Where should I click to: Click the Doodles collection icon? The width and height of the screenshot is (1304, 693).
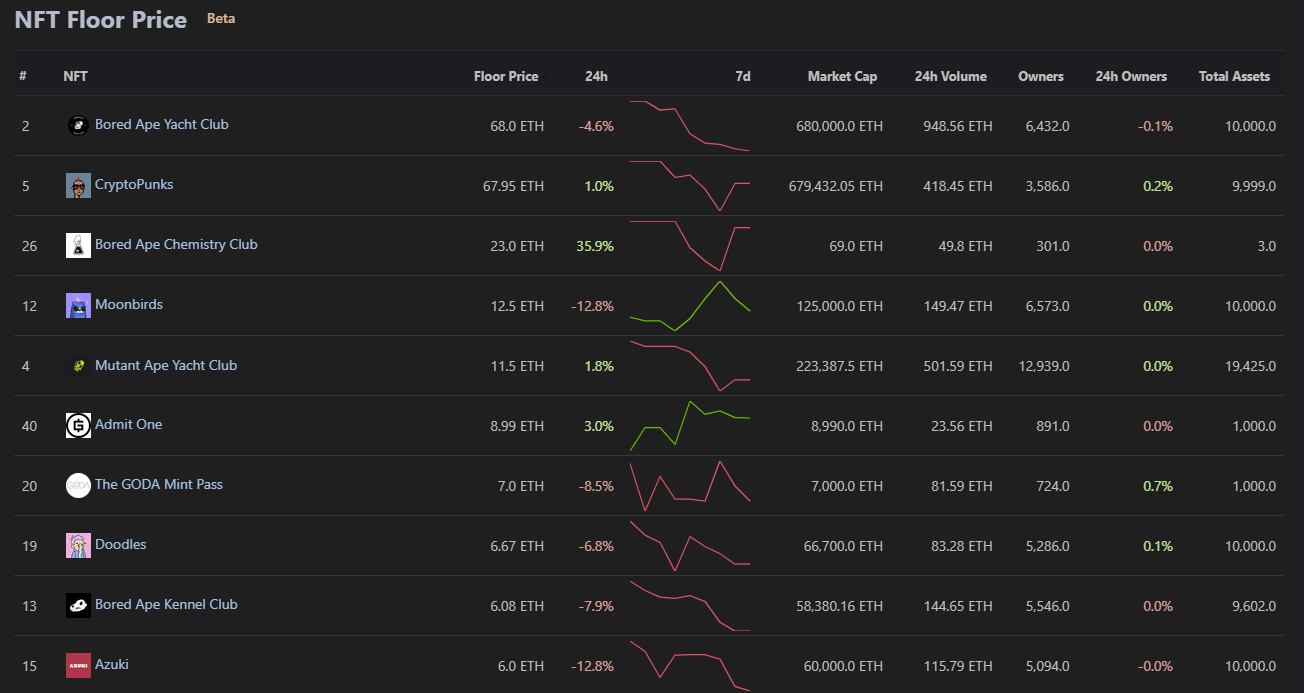[x=78, y=545]
